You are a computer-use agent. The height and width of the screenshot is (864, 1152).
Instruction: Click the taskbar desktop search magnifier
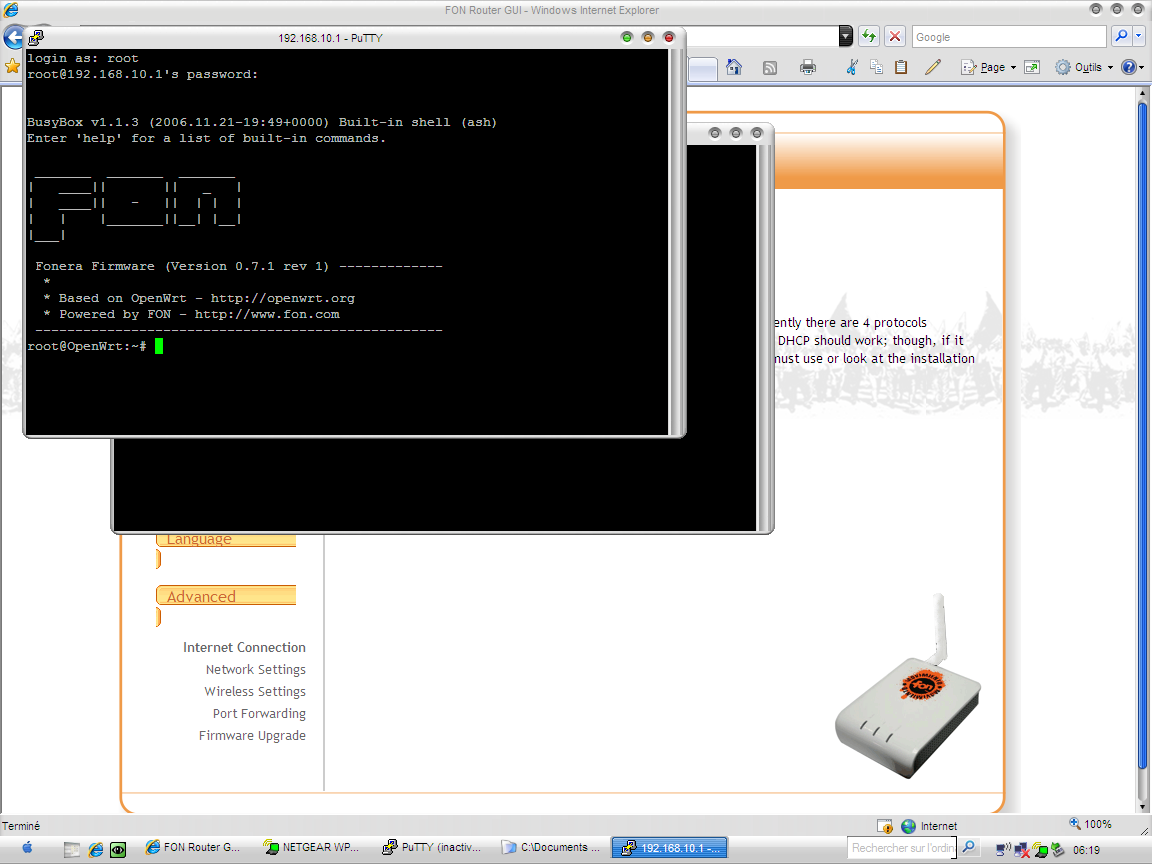[969, 847]
